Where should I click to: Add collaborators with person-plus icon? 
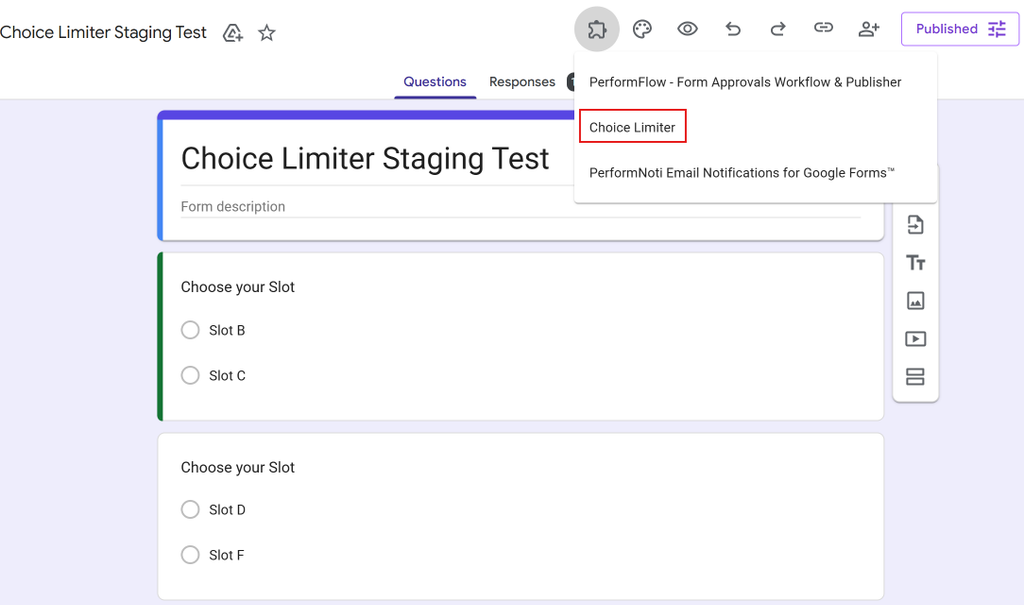pos(869,29)
